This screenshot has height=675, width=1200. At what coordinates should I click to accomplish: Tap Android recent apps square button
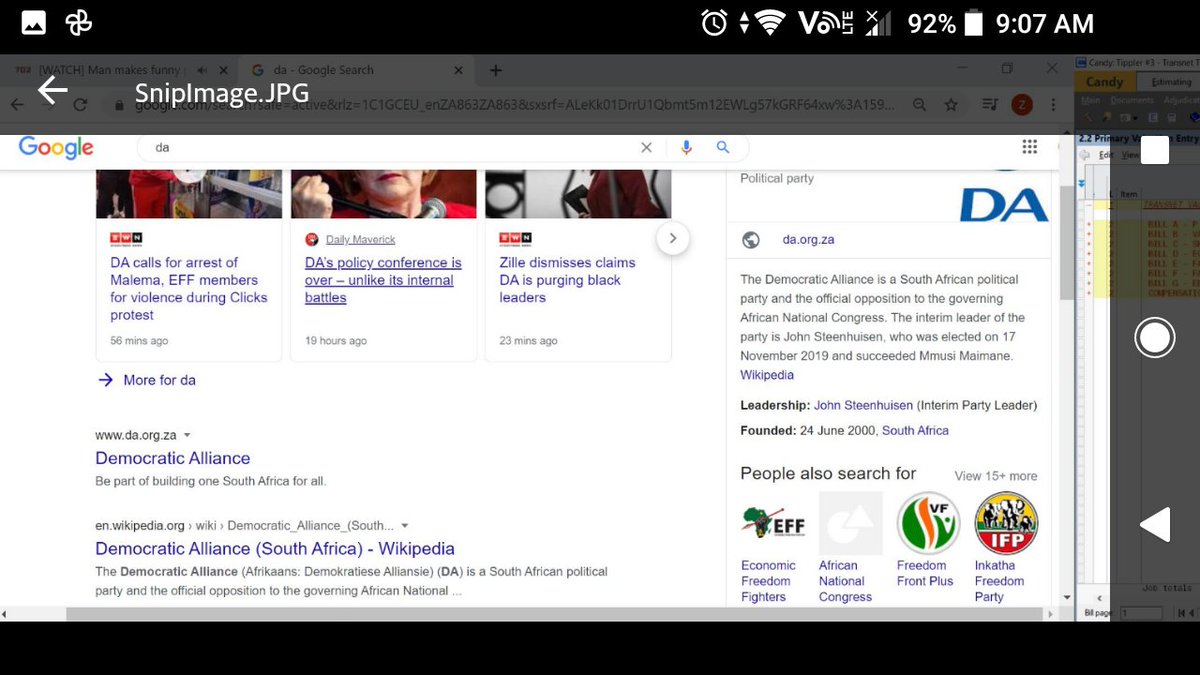(1155, 150)
